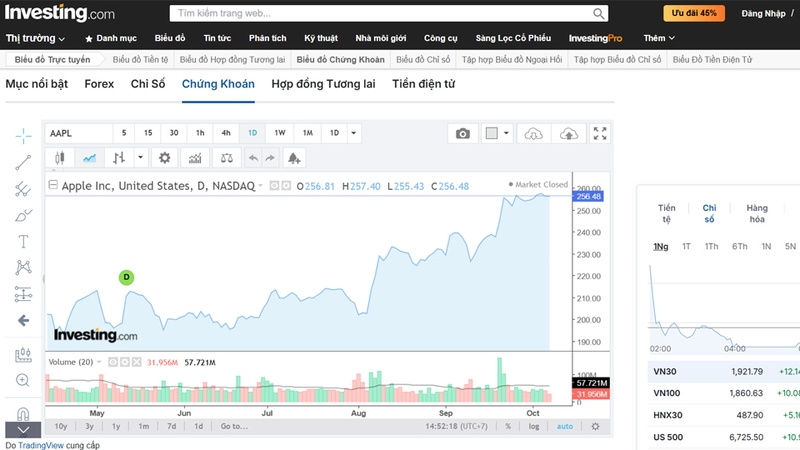Toggle the auto scale option
The image size is (800, 450).
[565, 426]
